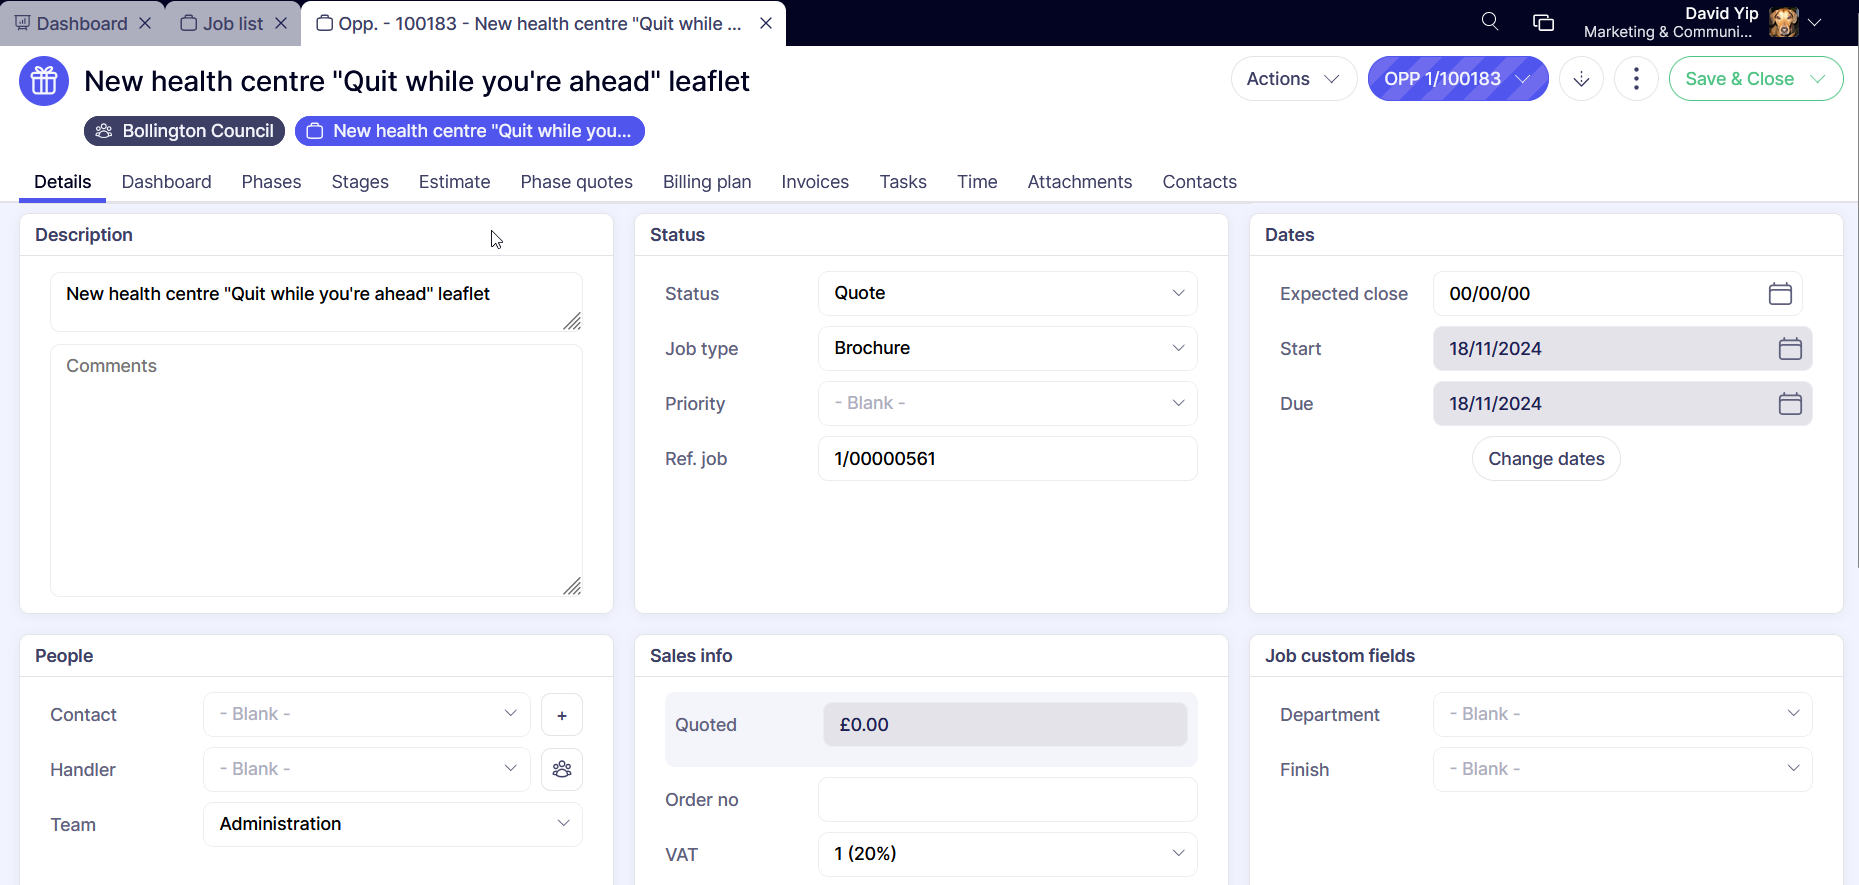Open the Estimate tab
The width and height of the screenshot is (1859, 885).
[454, 182]
